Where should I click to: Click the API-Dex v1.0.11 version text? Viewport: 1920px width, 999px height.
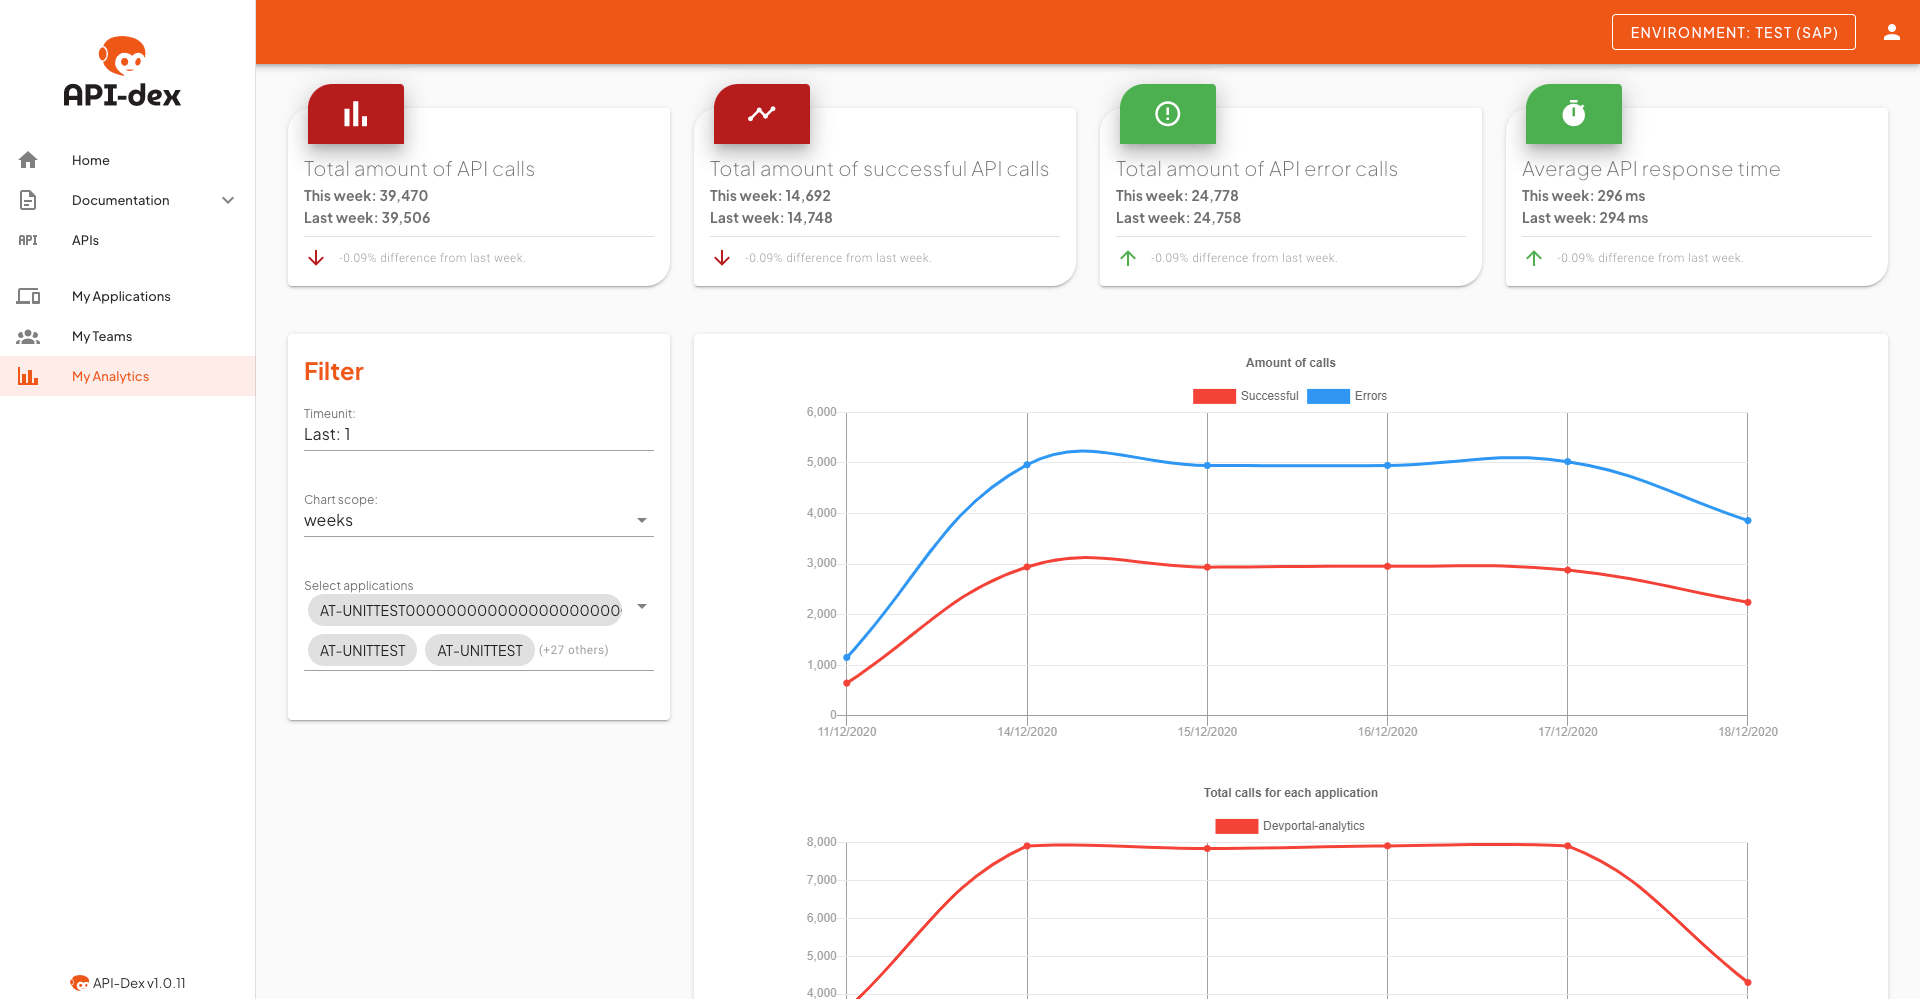point(139,983)
